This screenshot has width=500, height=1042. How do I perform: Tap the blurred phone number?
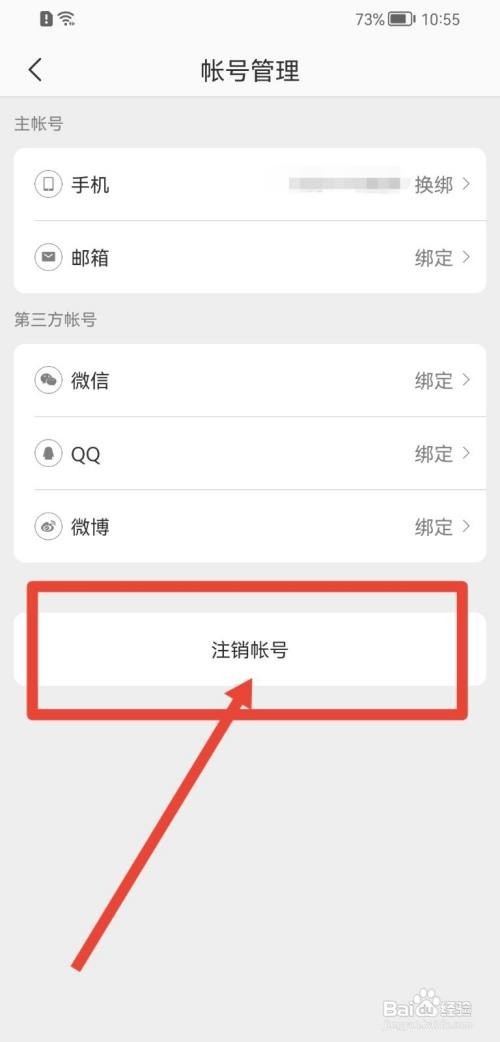click(344, 183)
